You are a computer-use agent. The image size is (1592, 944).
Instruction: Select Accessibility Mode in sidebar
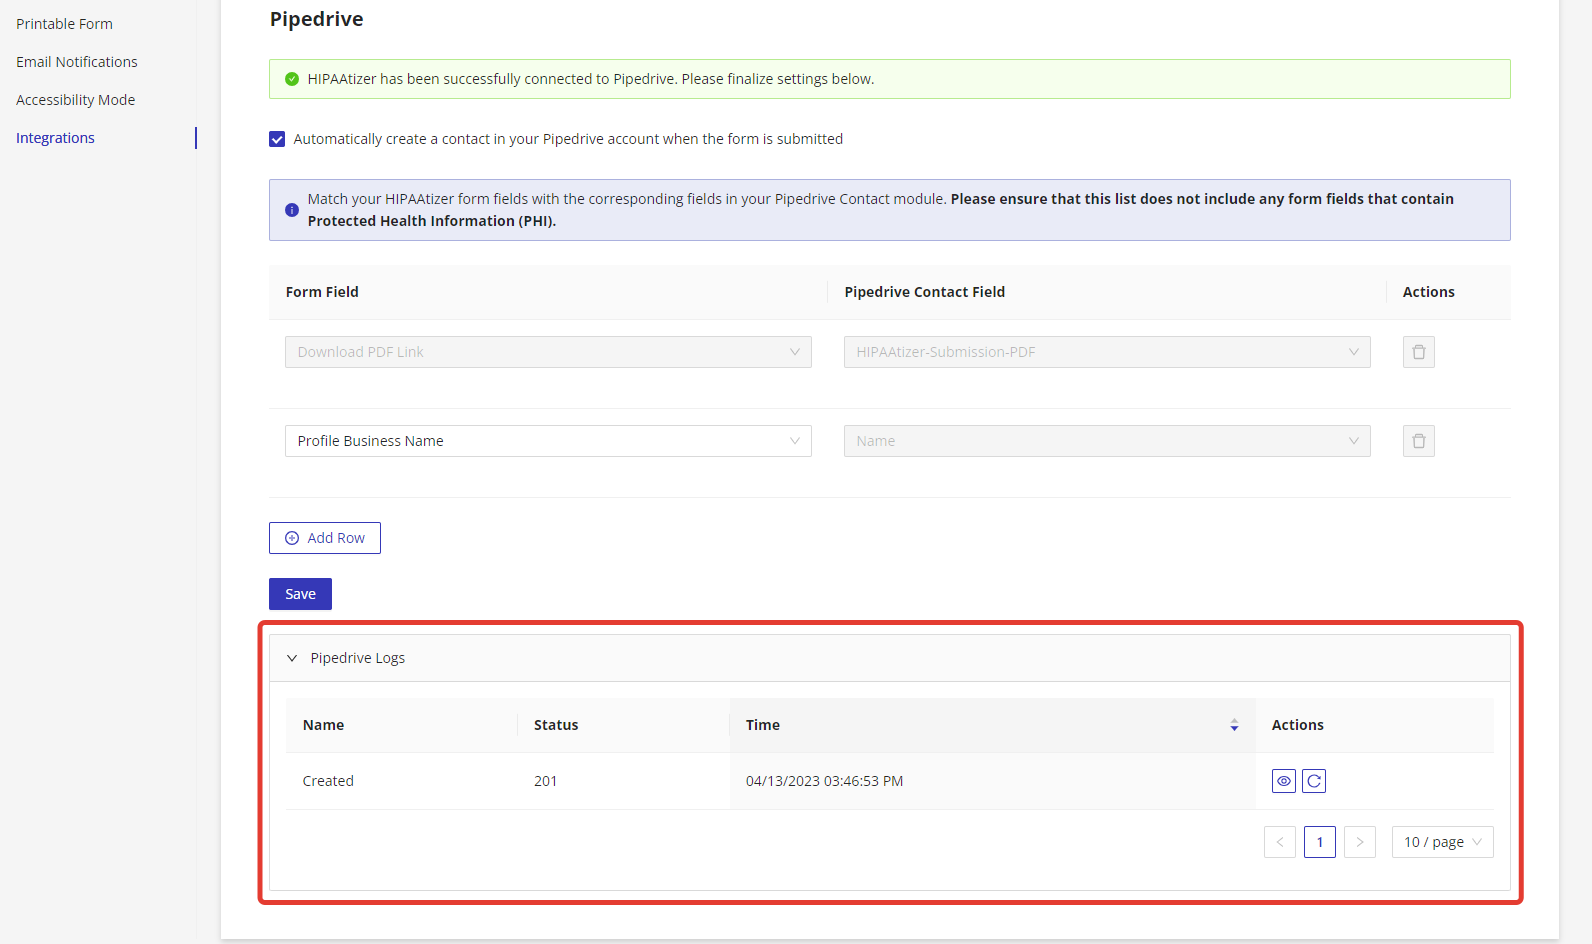click(76, 100)
